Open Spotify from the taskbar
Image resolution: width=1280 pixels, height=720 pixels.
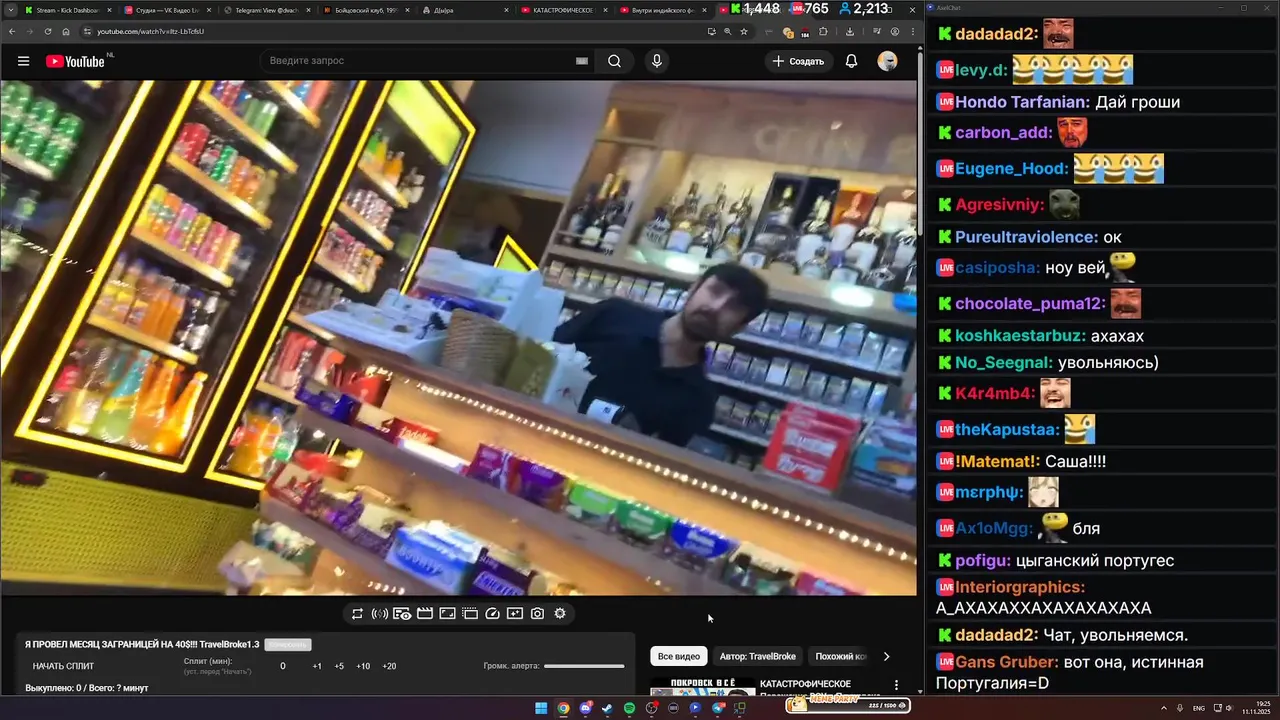point(629,708)
